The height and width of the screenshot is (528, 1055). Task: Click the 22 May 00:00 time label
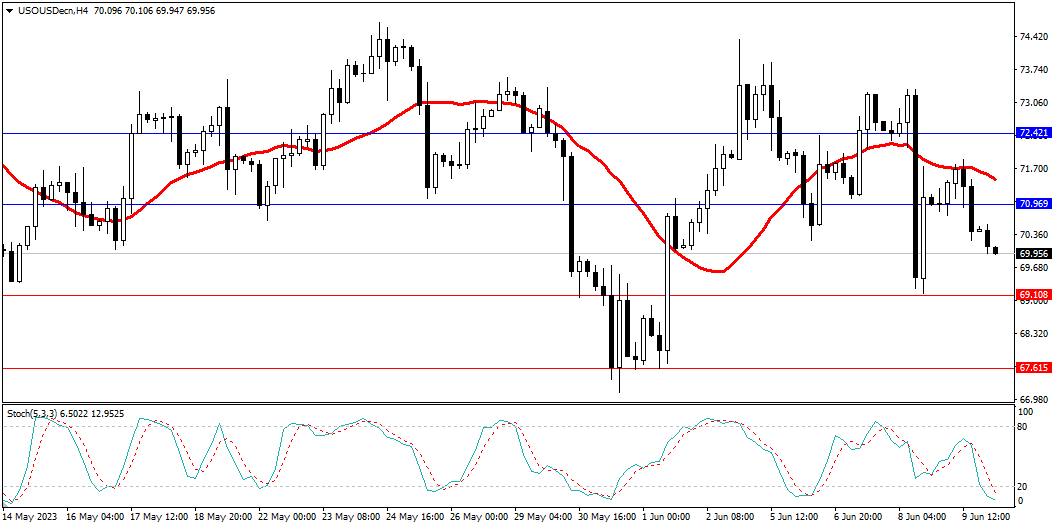(x=286, y=517)
